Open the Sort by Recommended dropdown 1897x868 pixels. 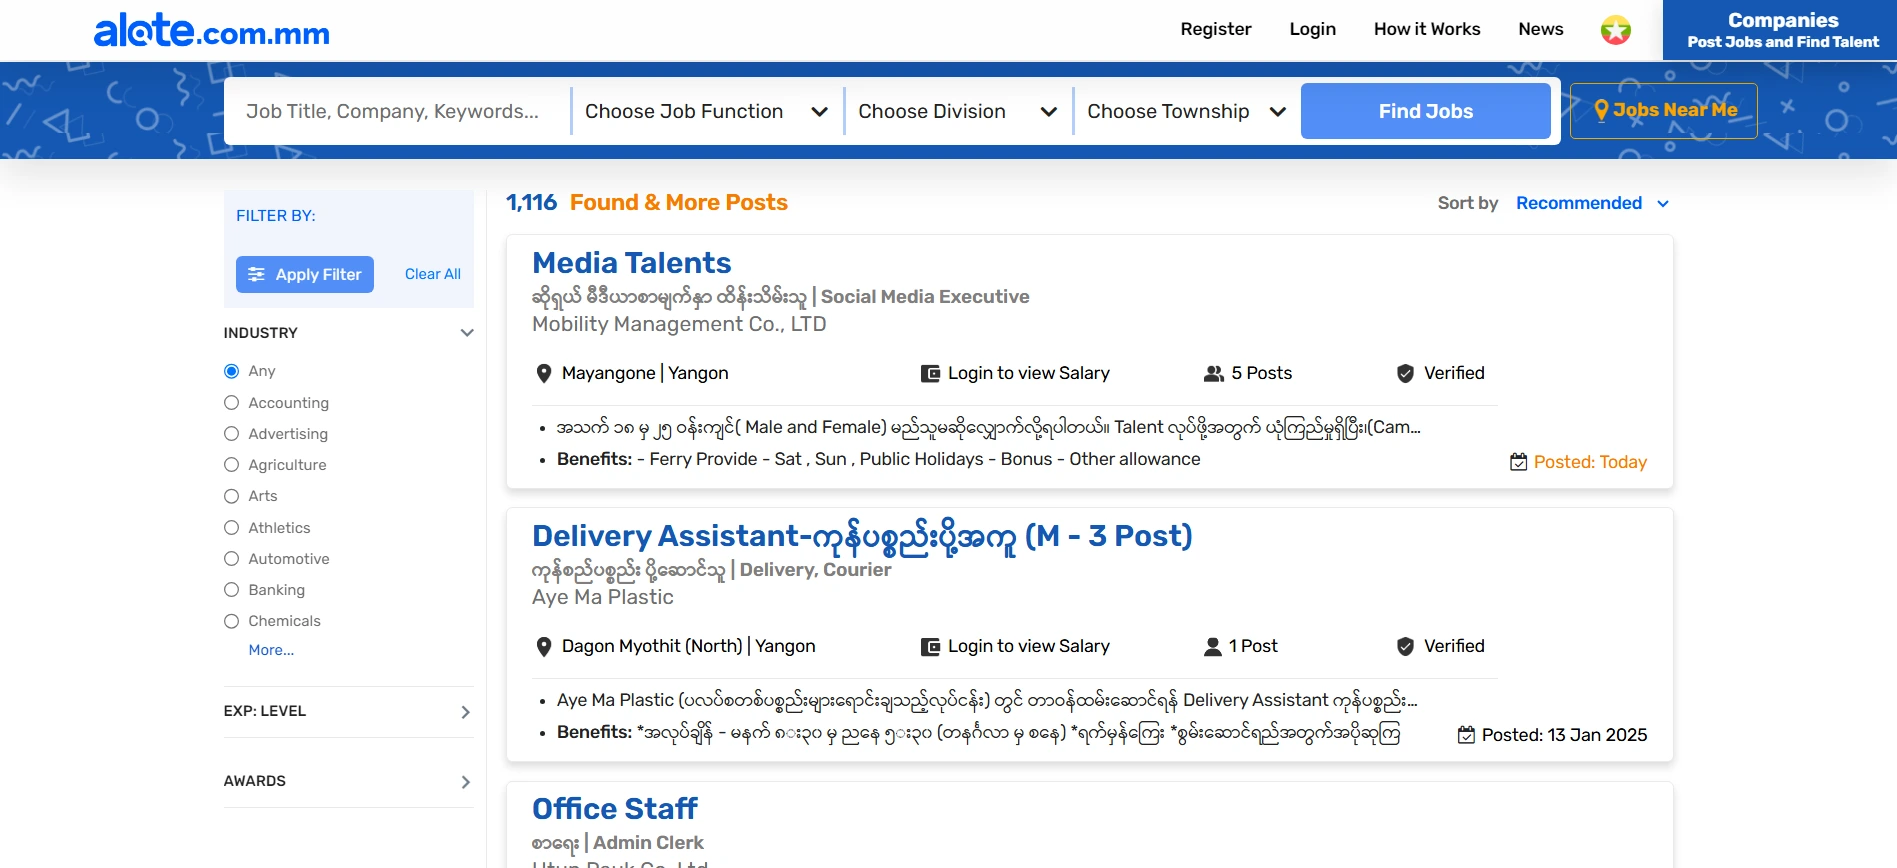1592,203
